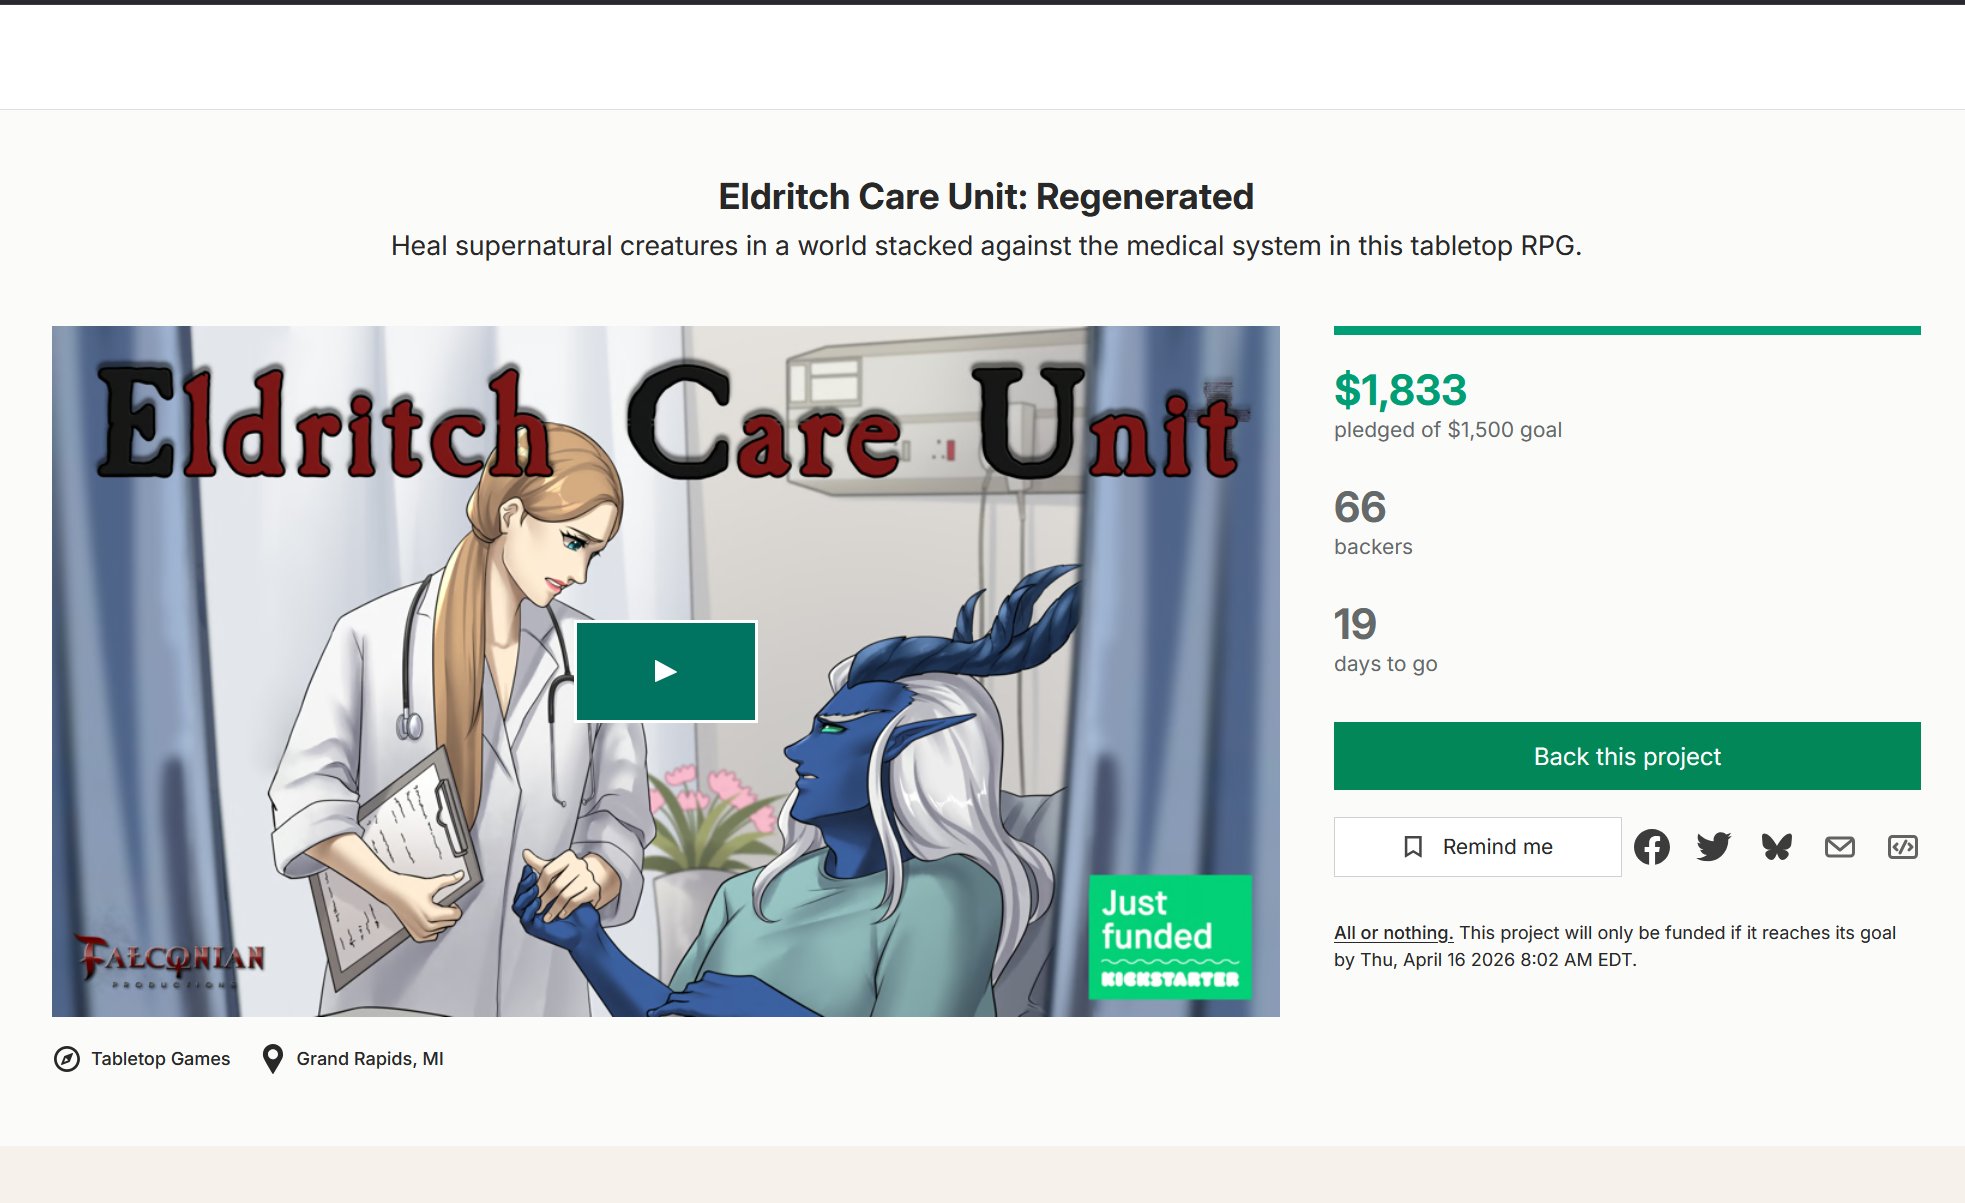Open the Grand Rapids, MI location link

[370, 1059]
